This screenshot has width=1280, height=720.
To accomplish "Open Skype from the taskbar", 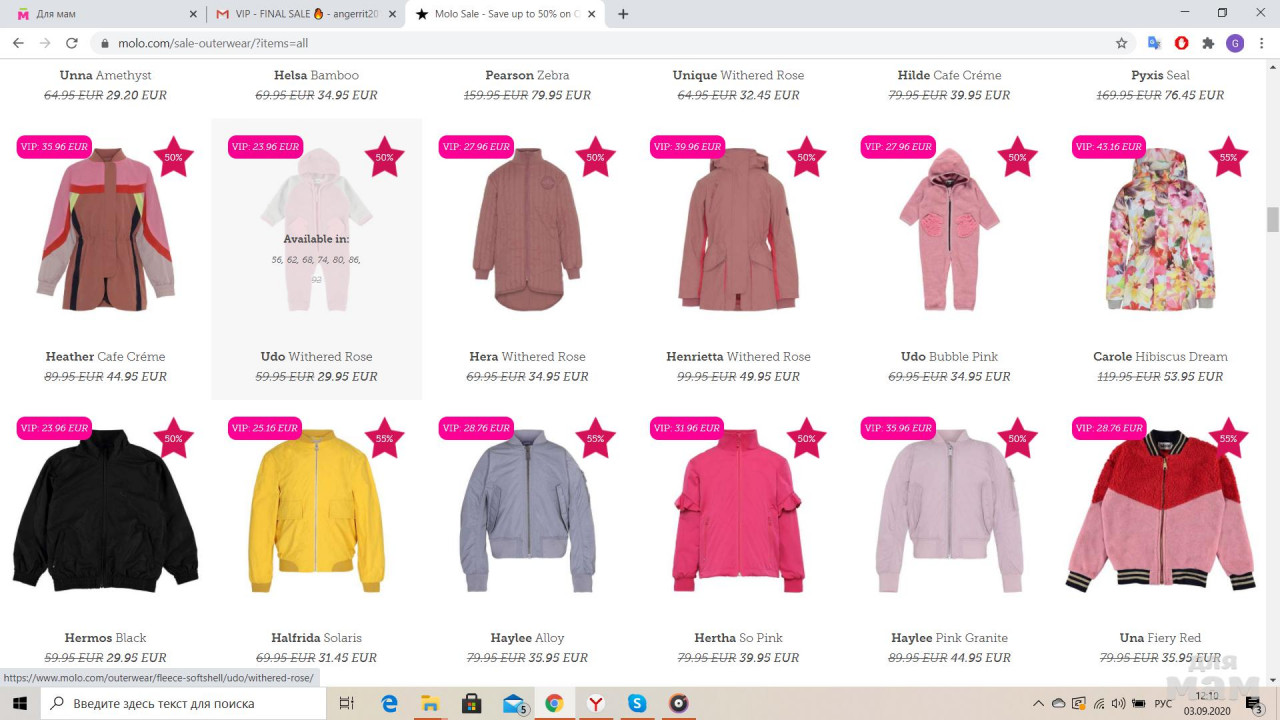I will (x=637, y=703).
